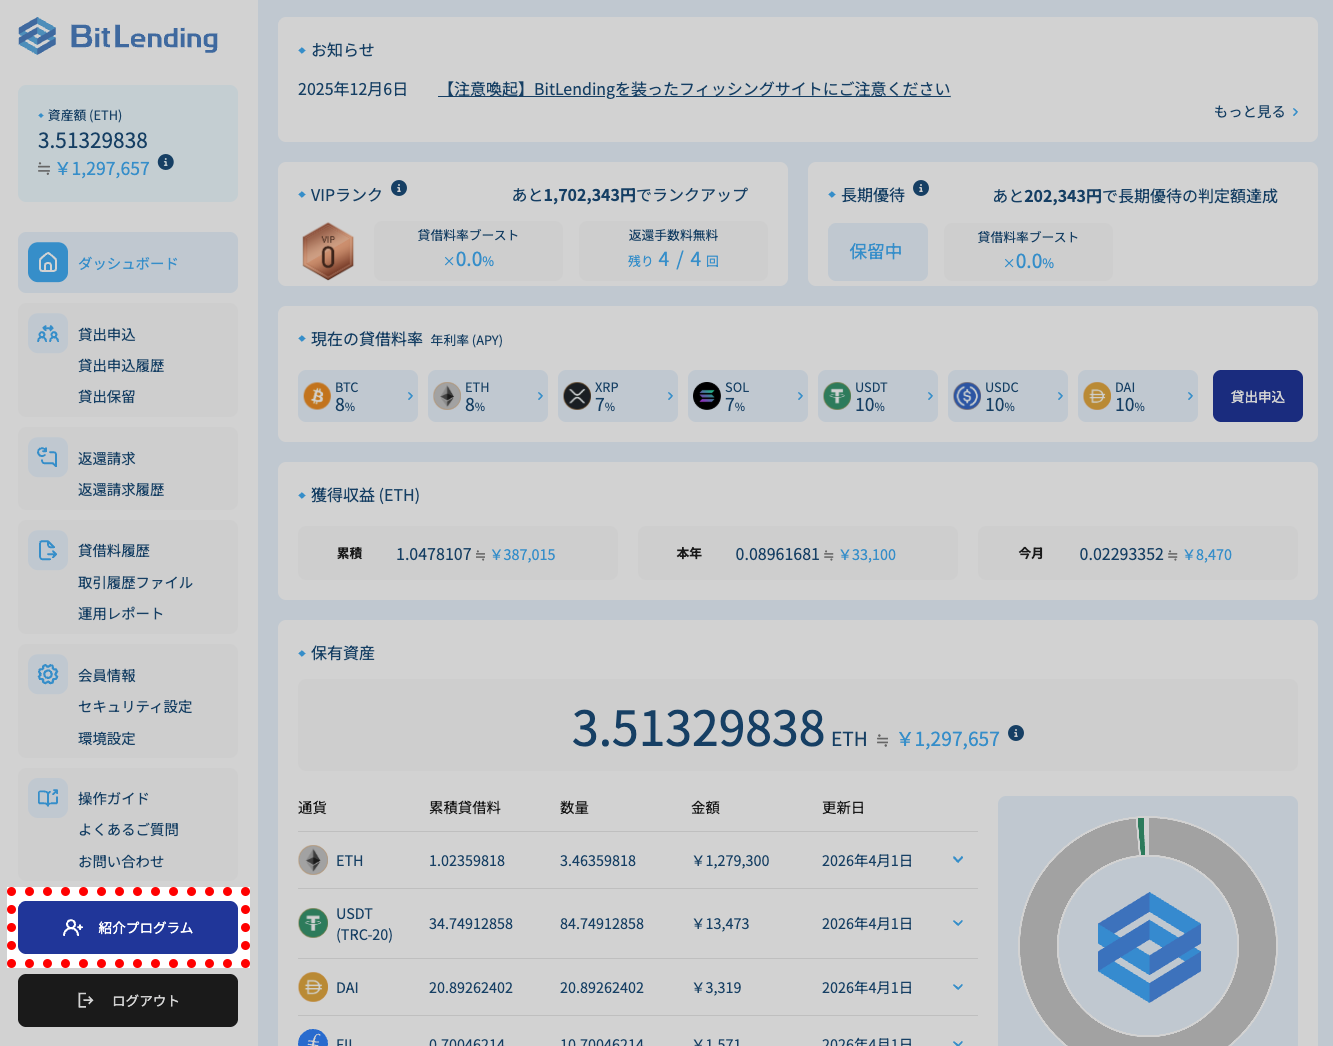Image resolution: width=1333 pixels, height=1046 pixels.
Task: Select the dashboard home icon
Action: click(48, 262)
